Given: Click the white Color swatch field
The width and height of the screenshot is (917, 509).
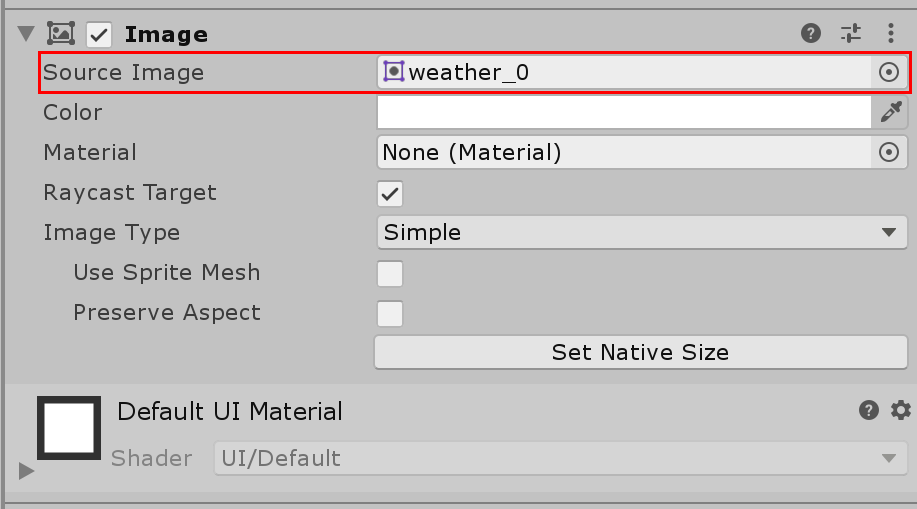Looking at the screenshot, I should 624,112.
